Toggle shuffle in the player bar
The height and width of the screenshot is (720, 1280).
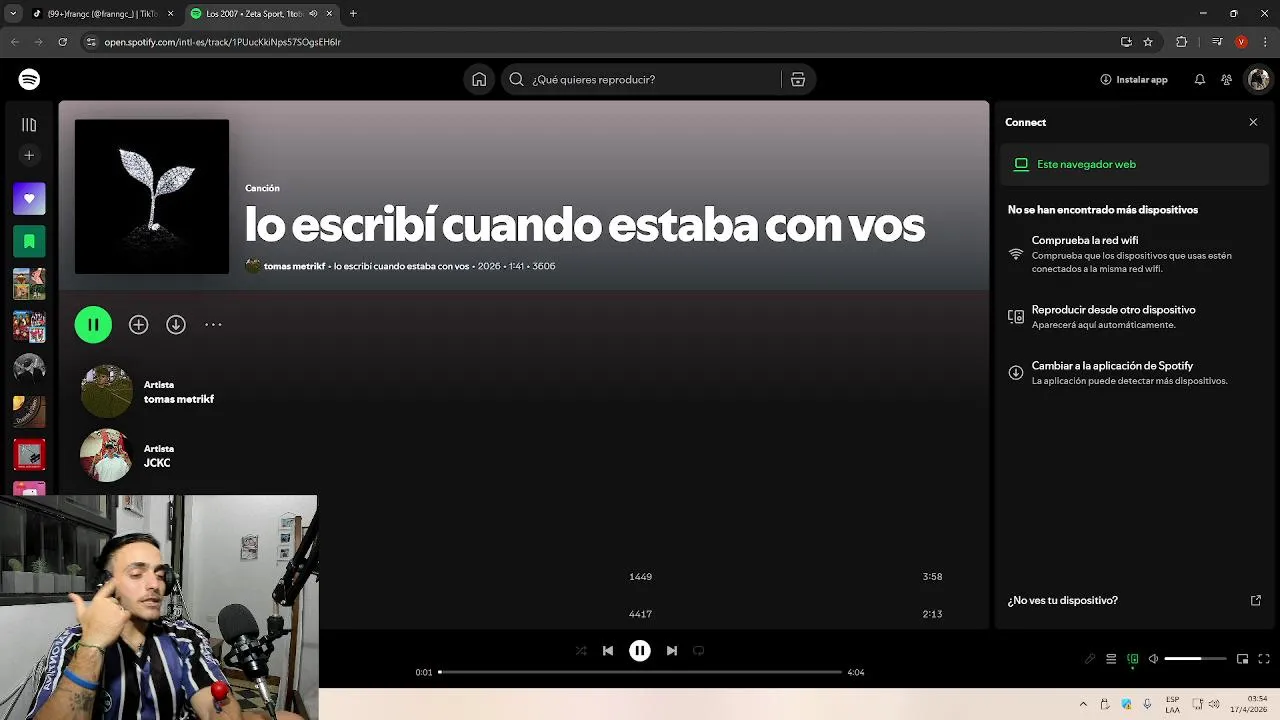[581, 650]
